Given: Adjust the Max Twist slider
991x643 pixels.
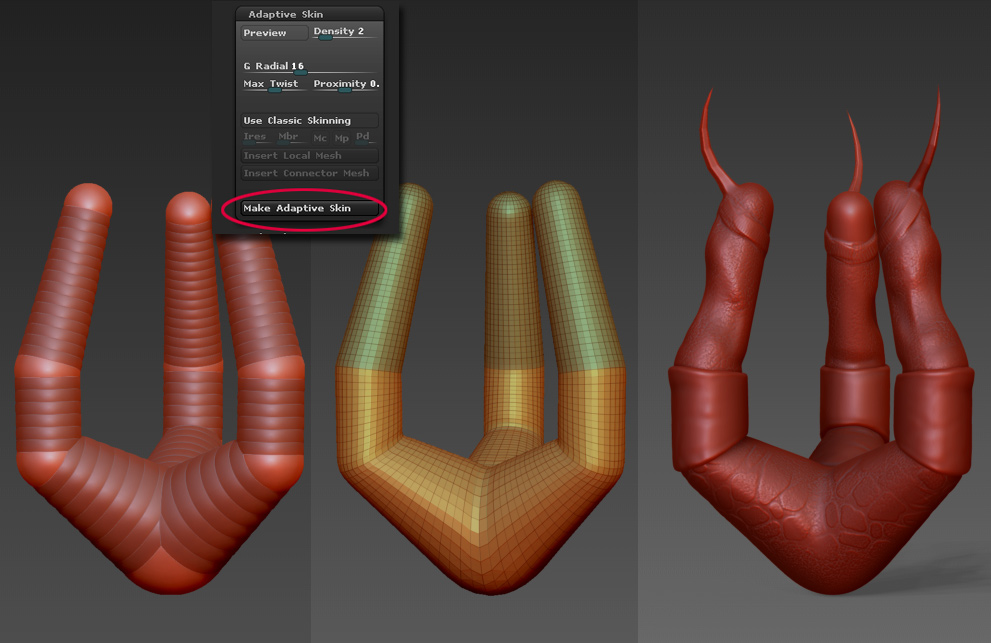Looking at the screenshot, I should 274,84.
